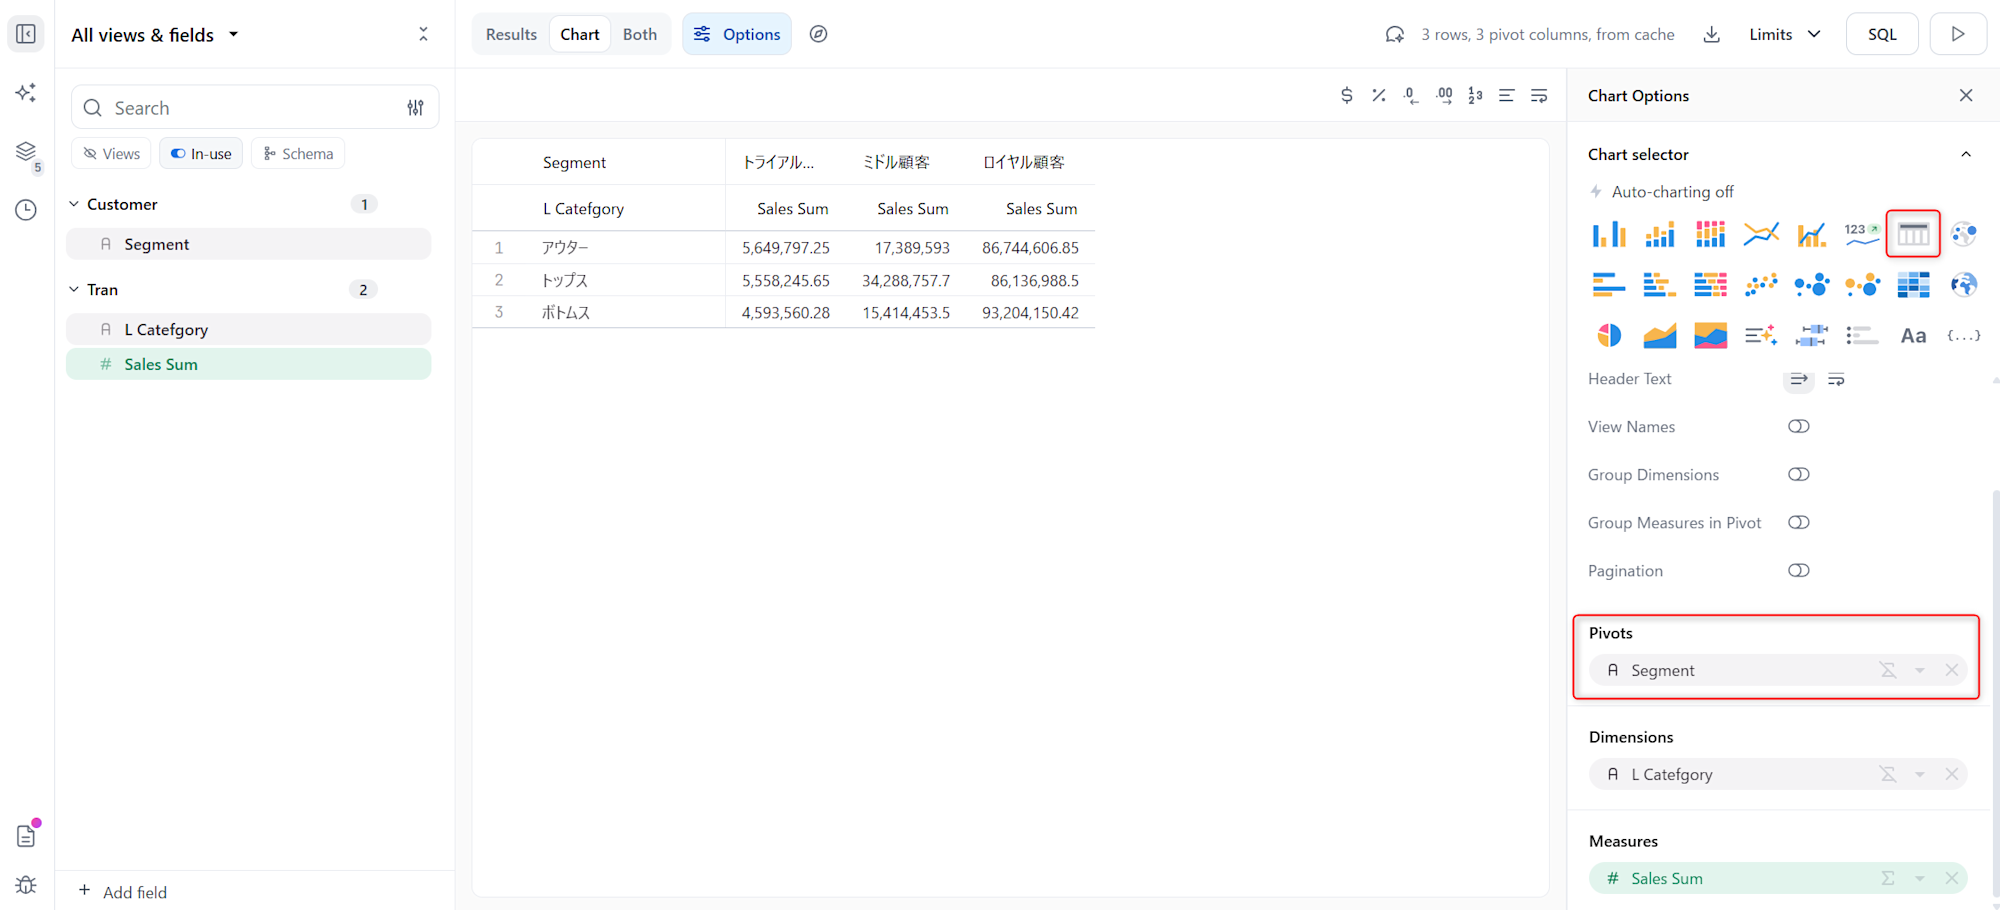Click the SQL button
Viewport: 2000px width, 910px height.
click(1881, 35)
